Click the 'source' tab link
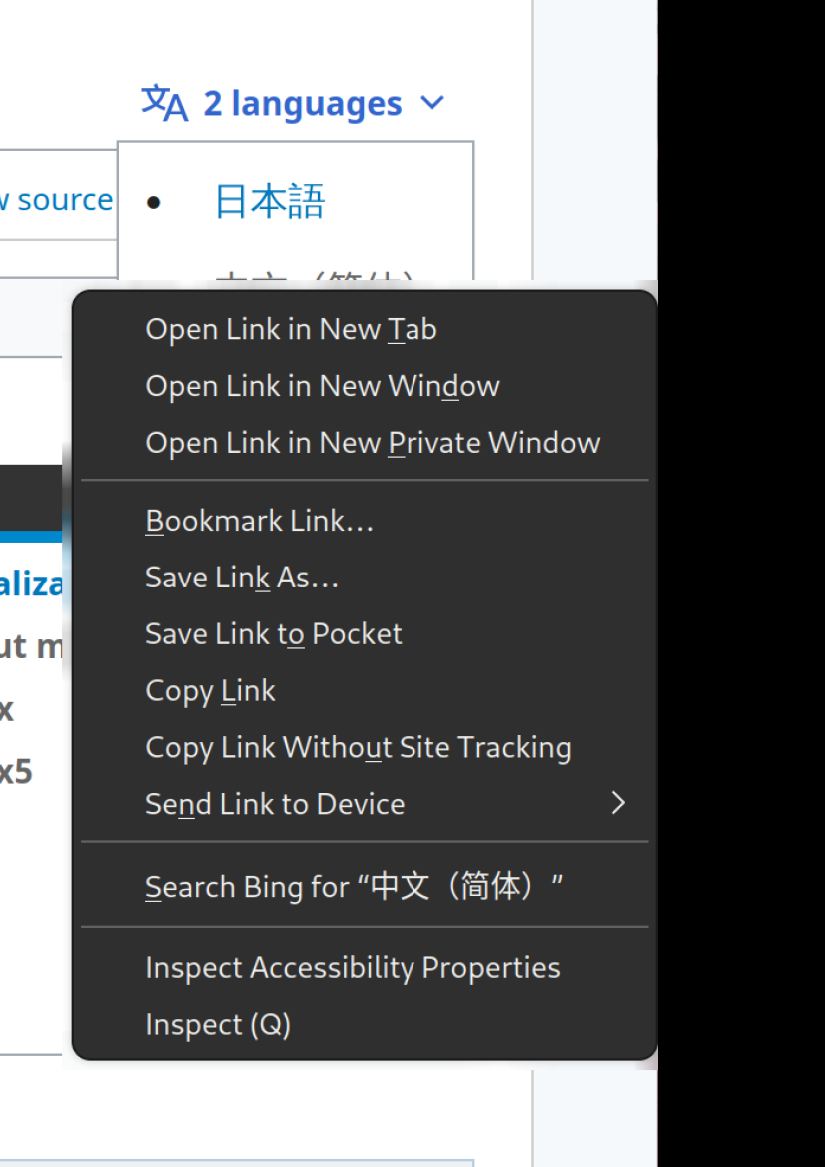825x1167 pixels. point(63,200)
